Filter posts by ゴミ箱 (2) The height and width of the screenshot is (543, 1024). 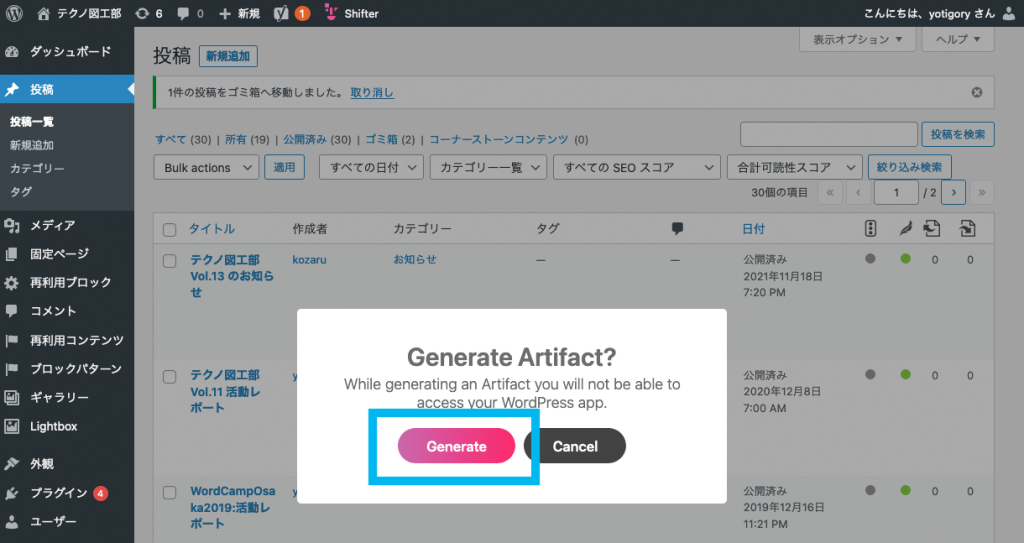point(390,139)
